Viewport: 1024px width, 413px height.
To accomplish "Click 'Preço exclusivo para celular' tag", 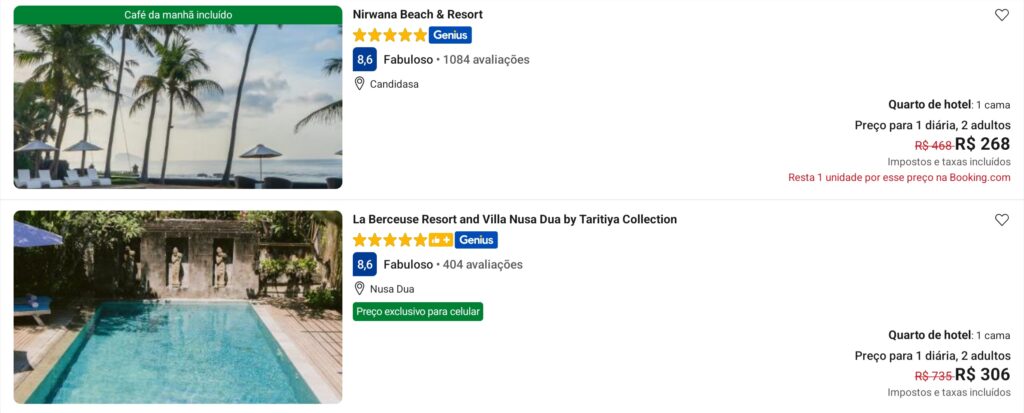I will [418, 311].
